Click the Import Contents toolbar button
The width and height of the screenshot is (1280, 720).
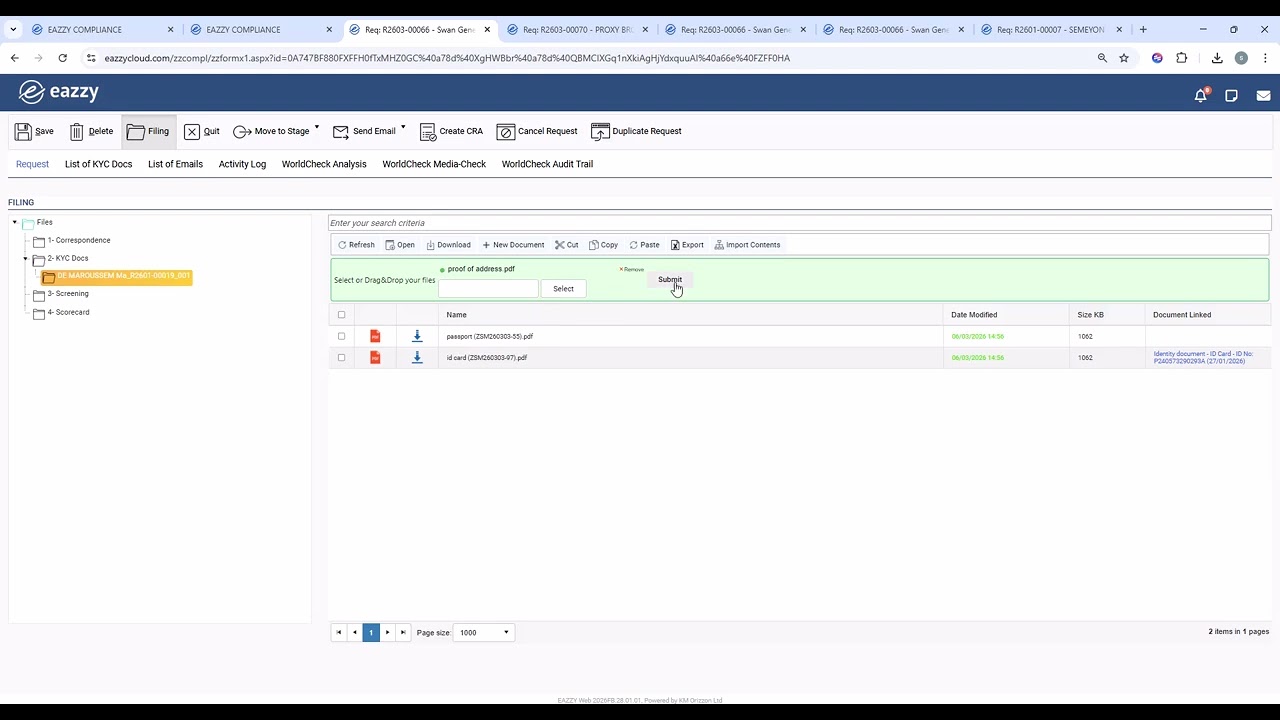pyautogui.click(x=747, y=245)
